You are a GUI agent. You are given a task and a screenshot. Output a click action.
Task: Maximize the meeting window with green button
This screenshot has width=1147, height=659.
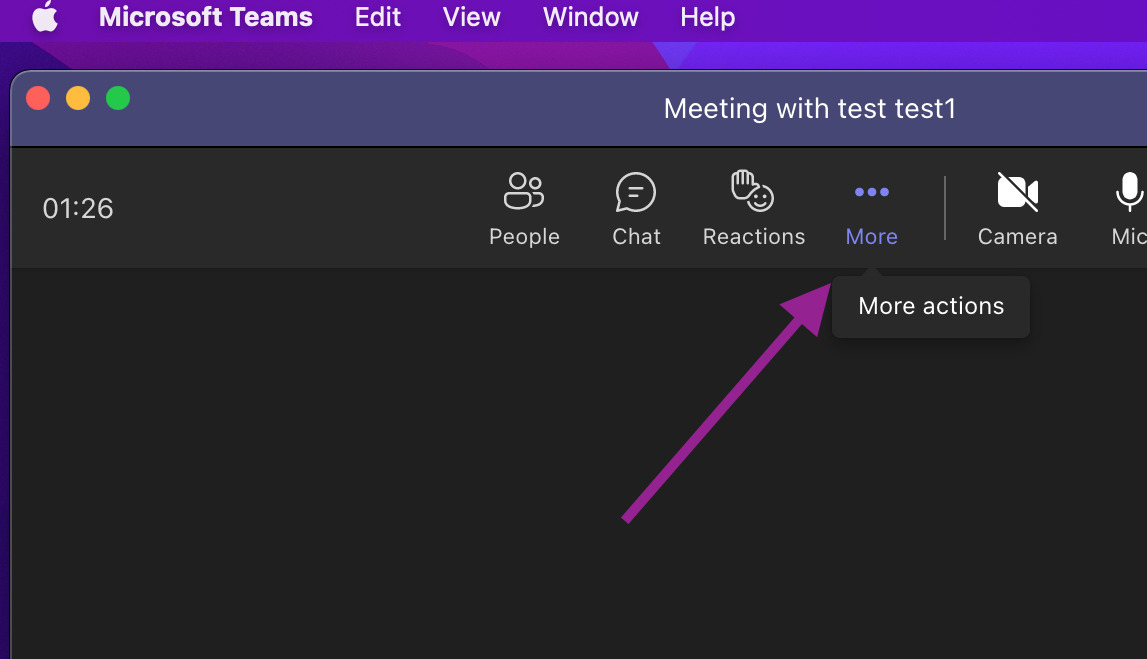coord(118,98)
